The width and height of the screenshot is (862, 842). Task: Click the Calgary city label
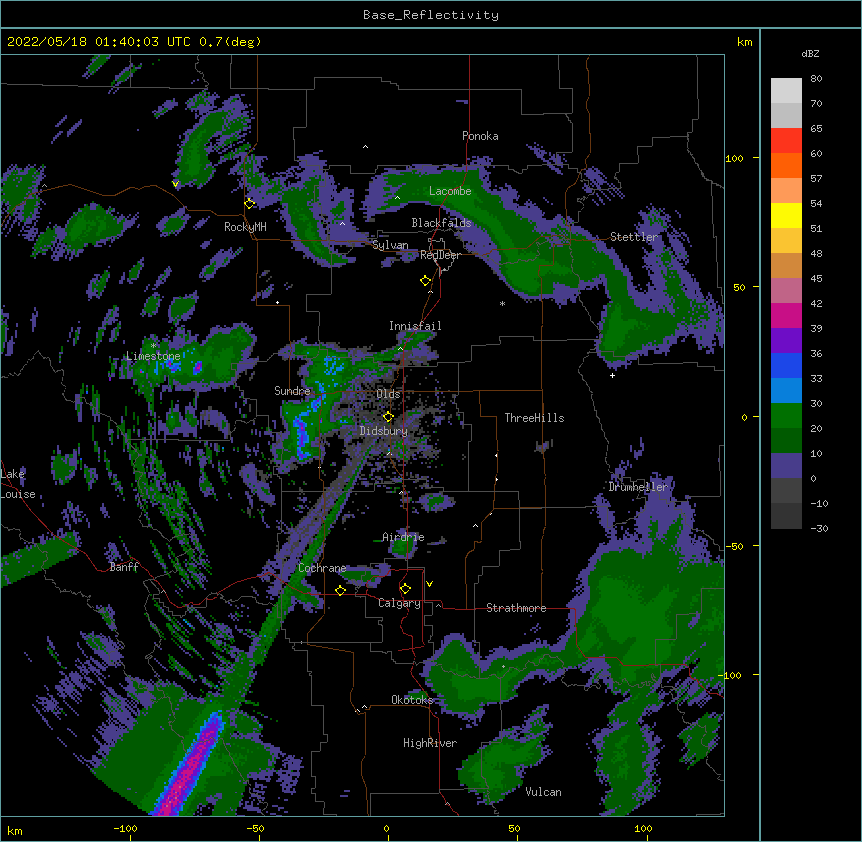399,603
